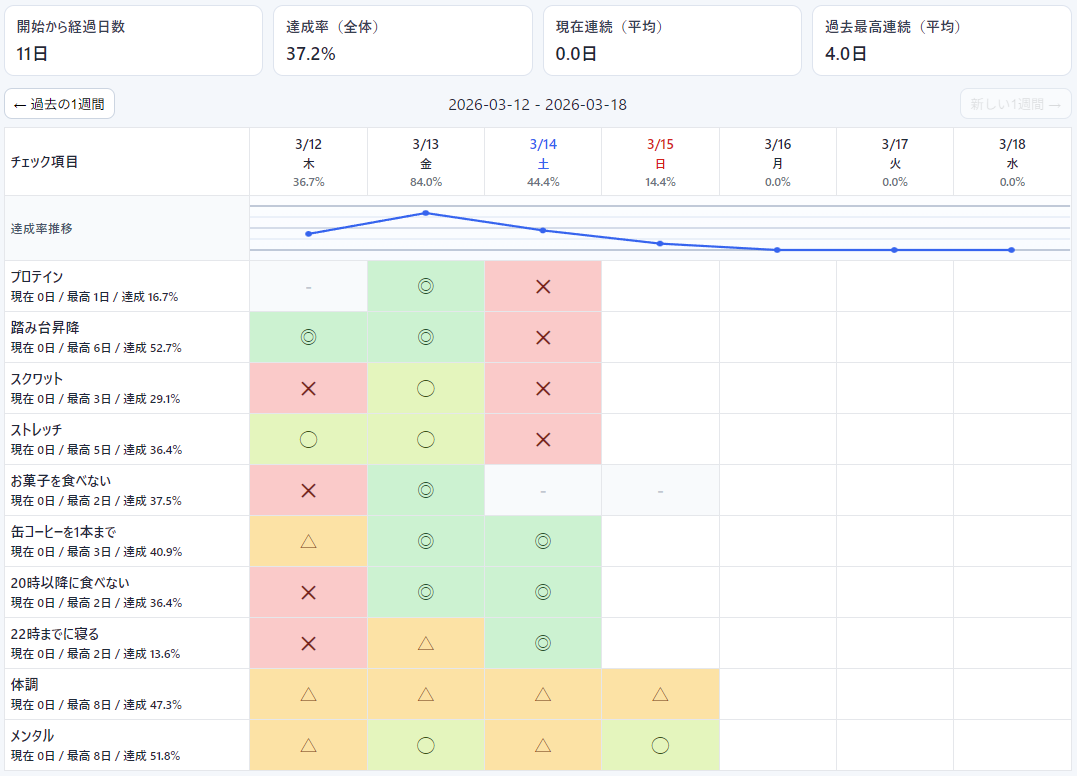Viewport: 1077px width, 776px height.
Task: Click the disabled 新しい1週間 button
Action: [x=1015, y=104]
